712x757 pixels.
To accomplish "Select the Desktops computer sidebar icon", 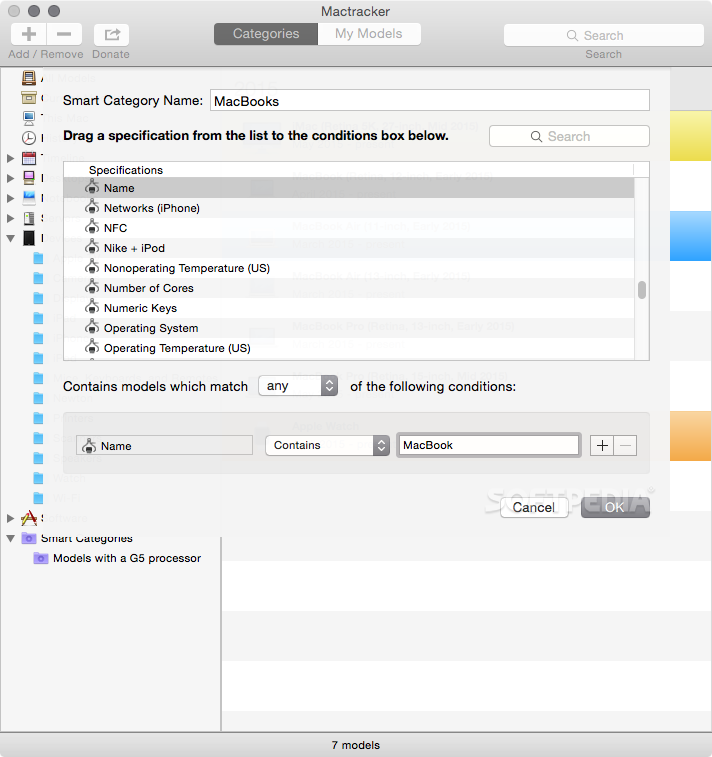I will tap(29, 178).
